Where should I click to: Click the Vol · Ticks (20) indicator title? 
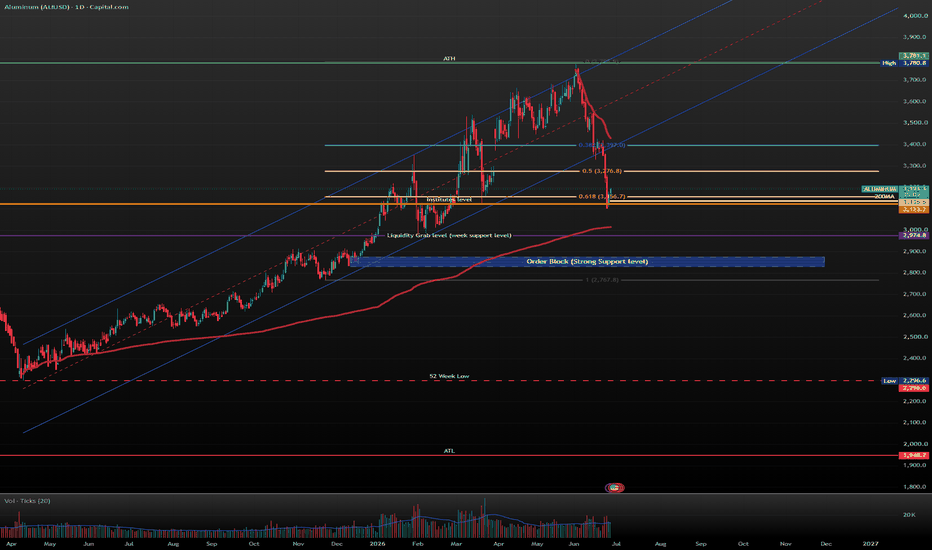click(27, 501)
